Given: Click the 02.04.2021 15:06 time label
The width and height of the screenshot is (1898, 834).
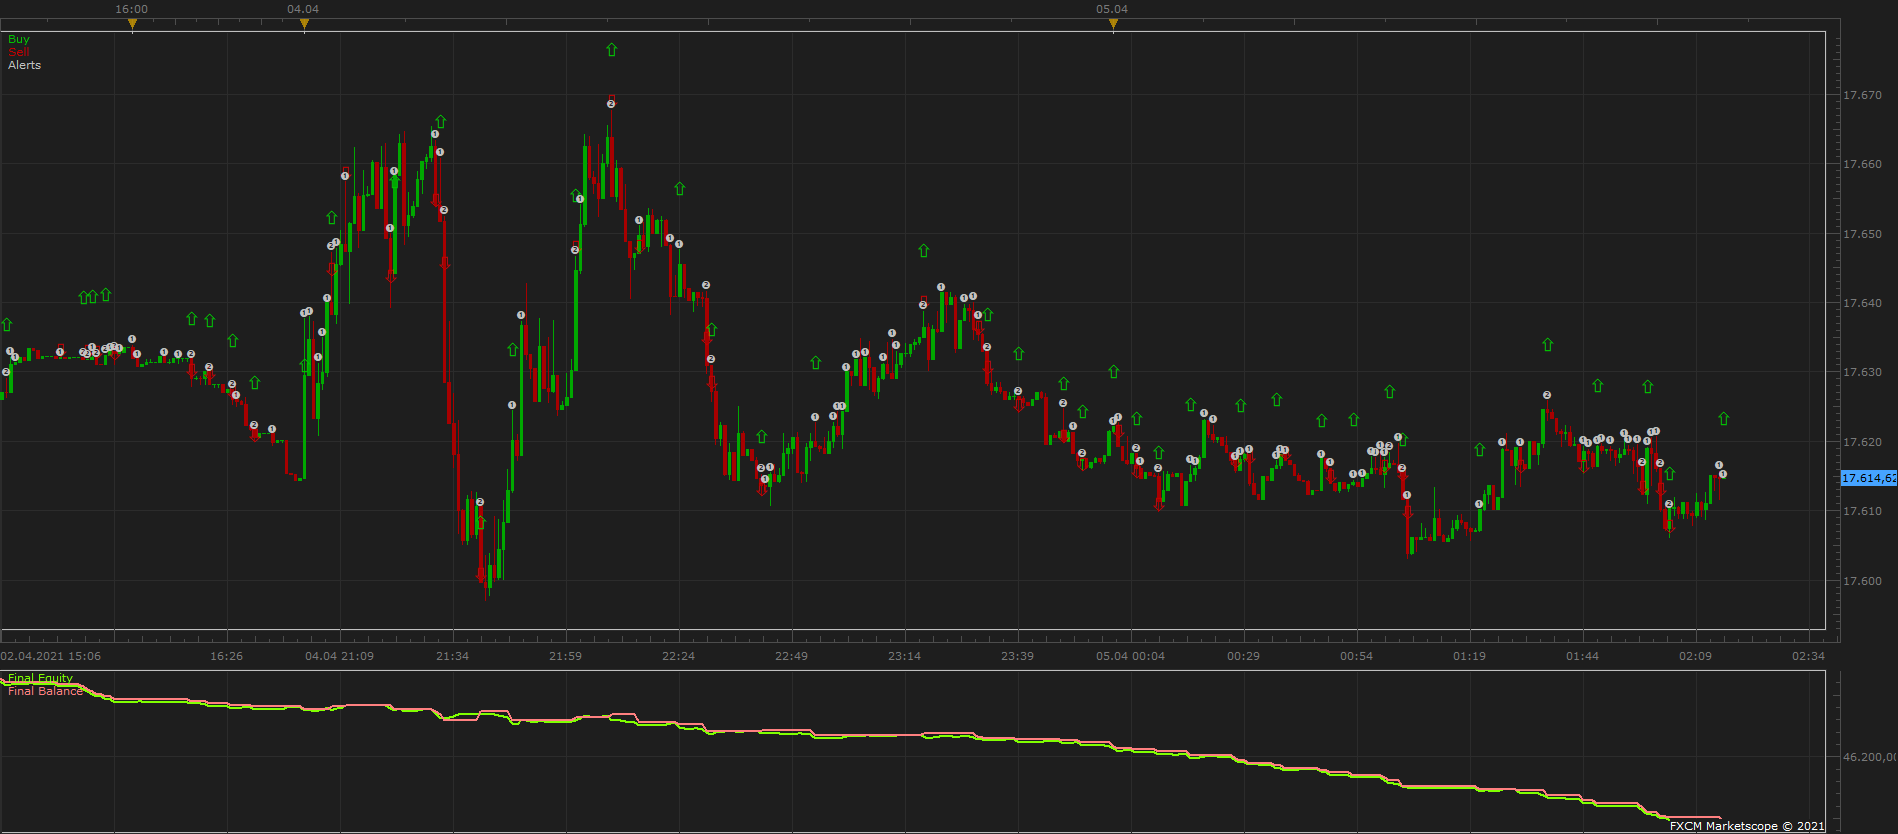Looking at the screenshot, I should point(50,656).
